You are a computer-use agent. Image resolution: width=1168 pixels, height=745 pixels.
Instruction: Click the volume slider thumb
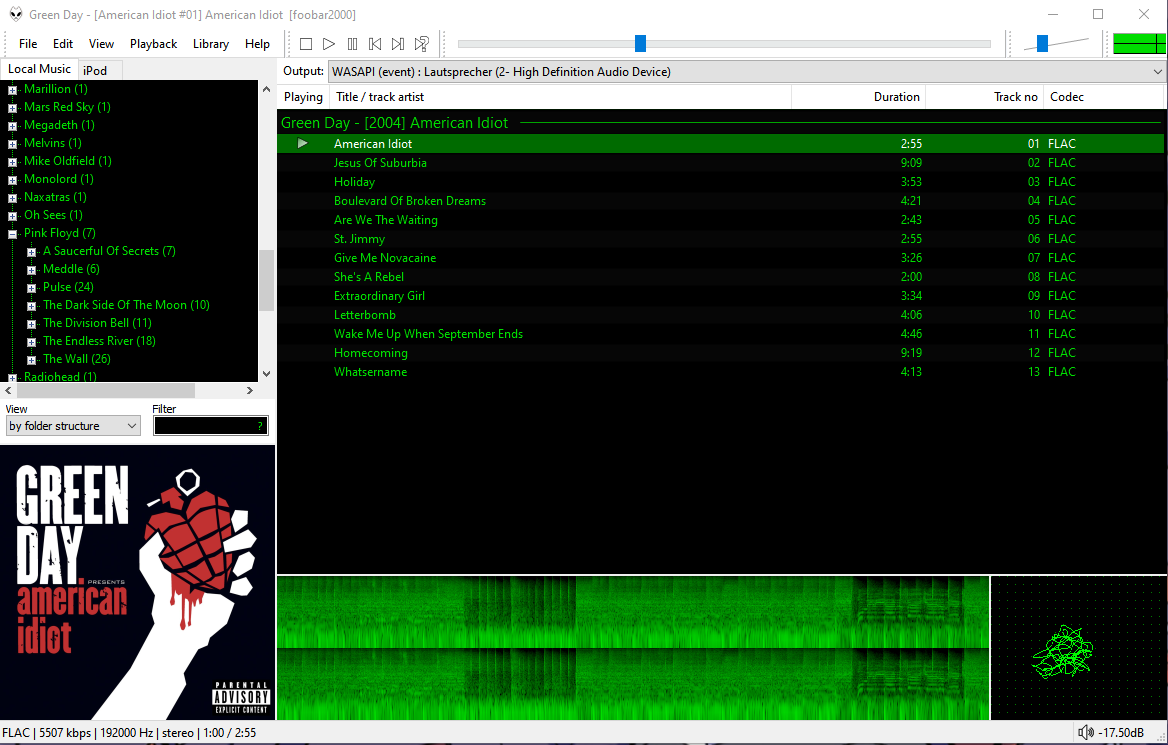coord(1042,43)
